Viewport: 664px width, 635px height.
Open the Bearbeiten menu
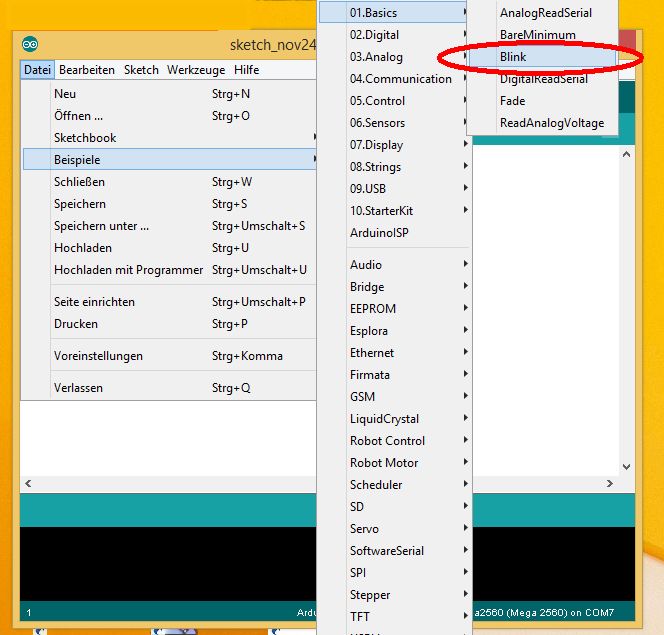87,69
